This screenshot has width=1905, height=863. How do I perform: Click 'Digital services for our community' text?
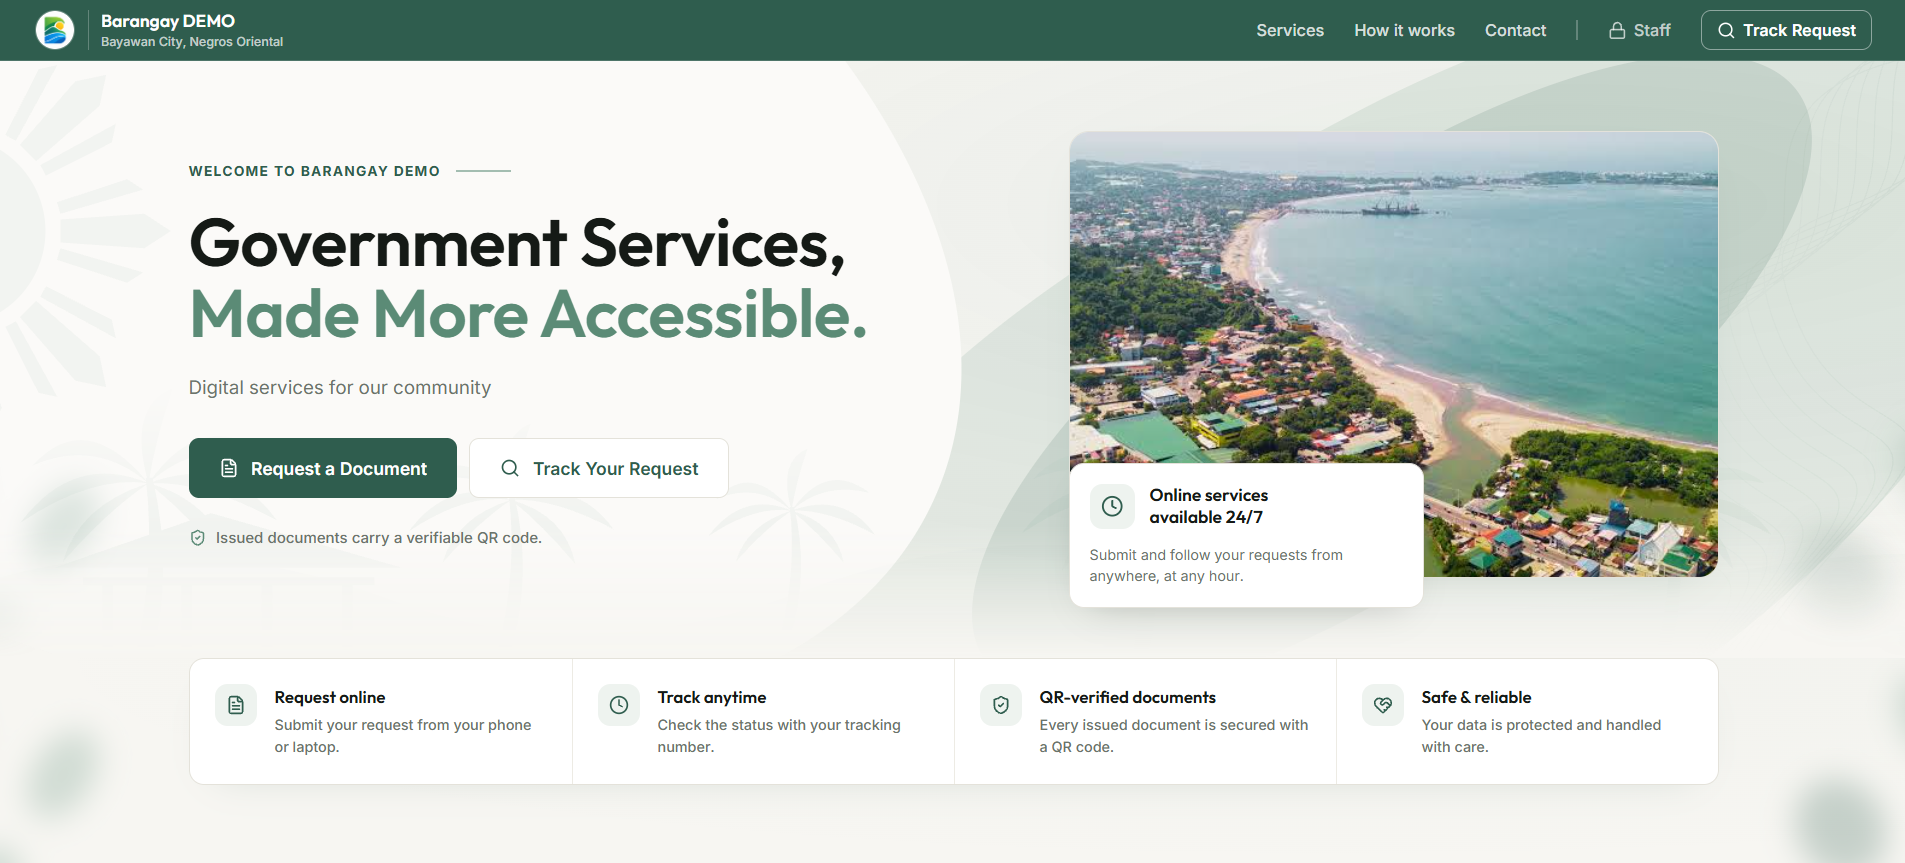click(340, 388)
